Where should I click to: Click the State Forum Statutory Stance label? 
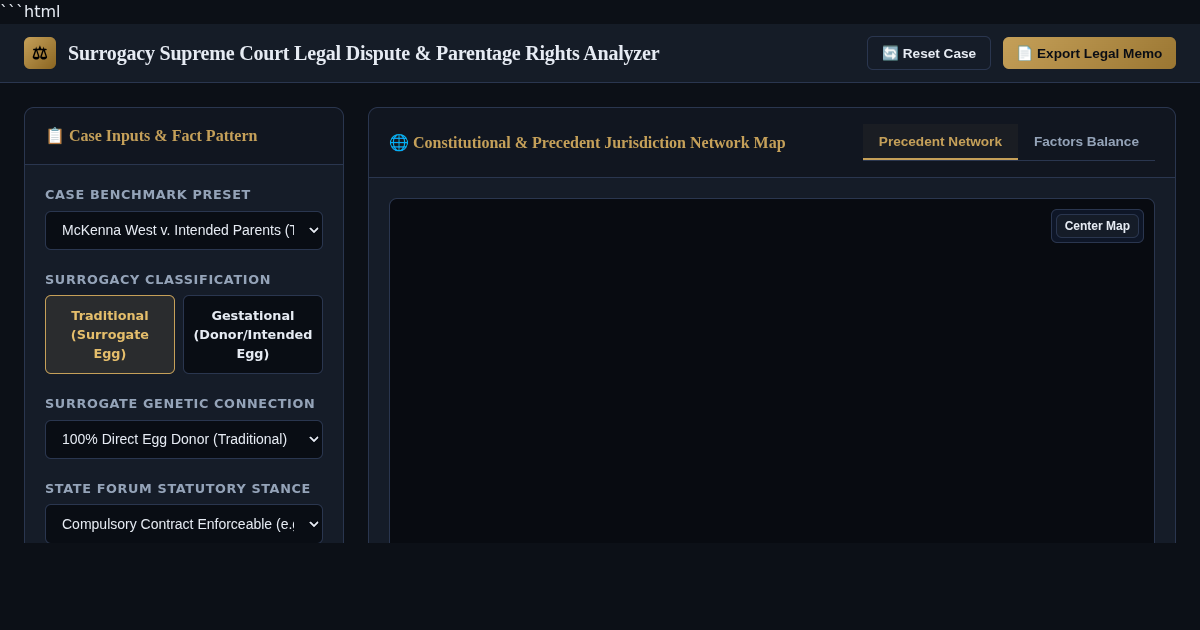[x=178, y=489]
